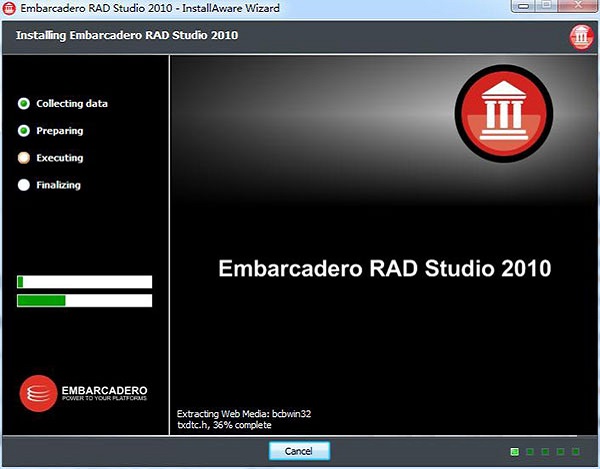Click the 'Executing' step label
Screen dimensions: 600x469
pos(60,158)
